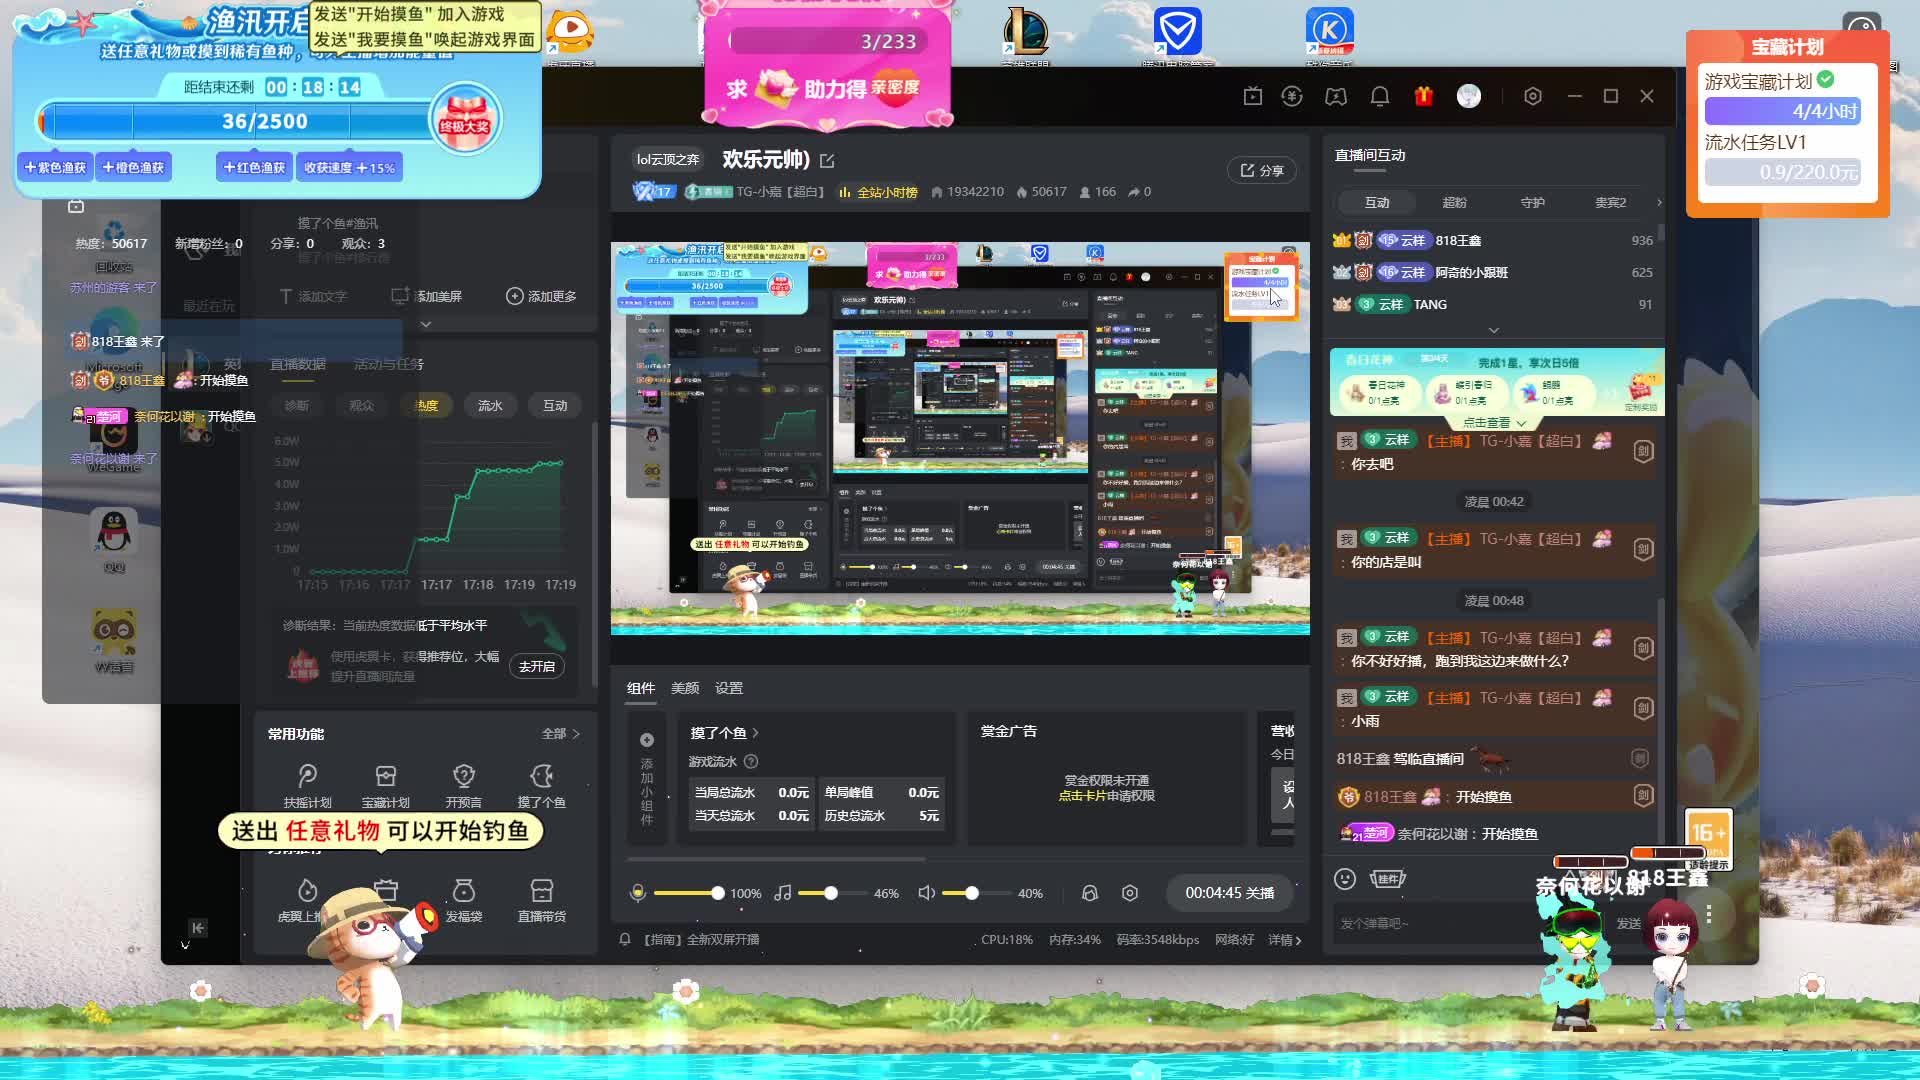Click the 关播 stop streaming button
This screenshot has height=1080, width=1920.
[1229, 893]
